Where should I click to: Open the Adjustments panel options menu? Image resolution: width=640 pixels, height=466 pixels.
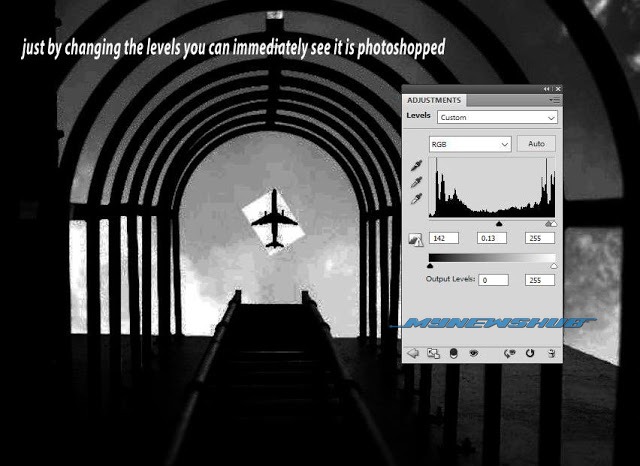pyautogui.click(x=555, y=100)
